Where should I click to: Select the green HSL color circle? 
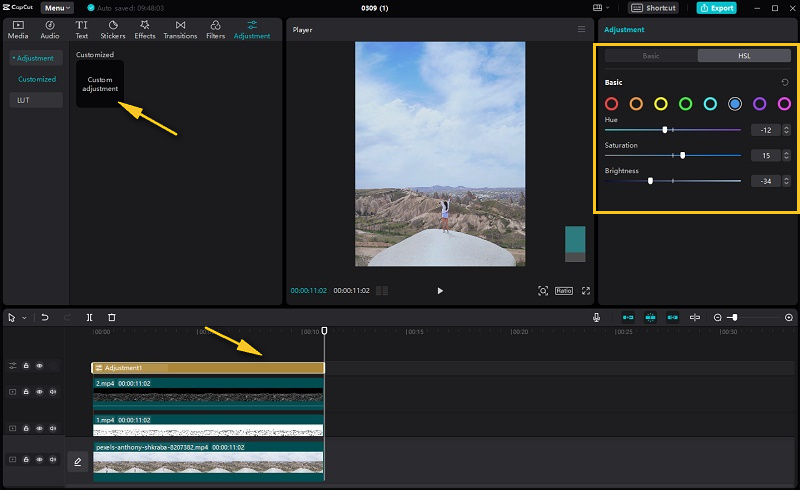[685, 104]
